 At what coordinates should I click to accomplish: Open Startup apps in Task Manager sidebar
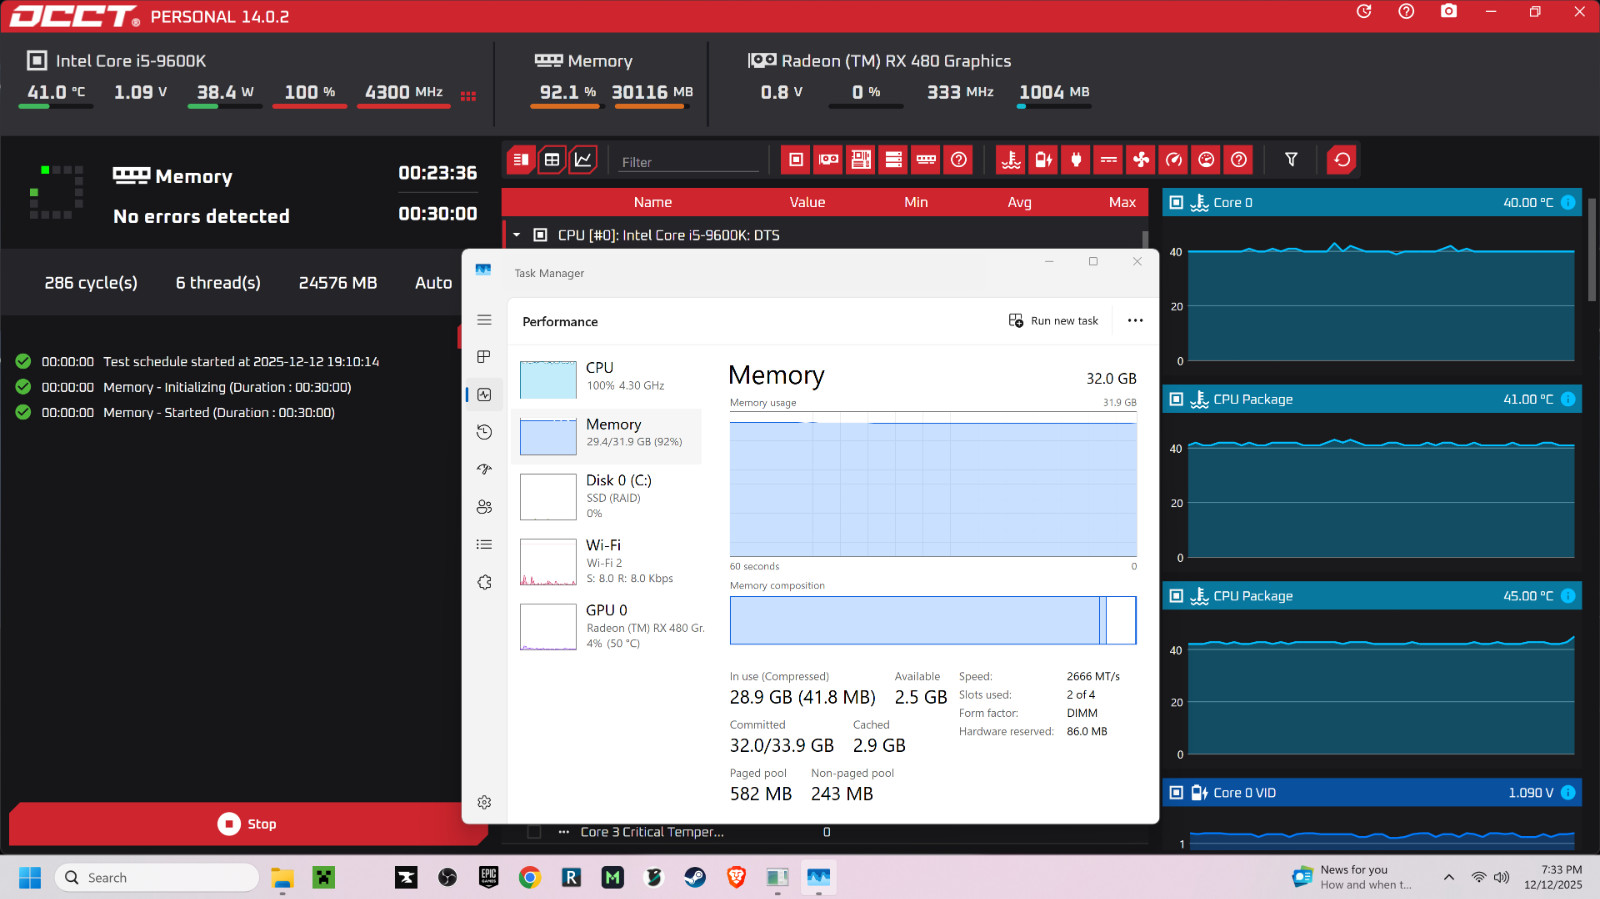click(484, 469)
